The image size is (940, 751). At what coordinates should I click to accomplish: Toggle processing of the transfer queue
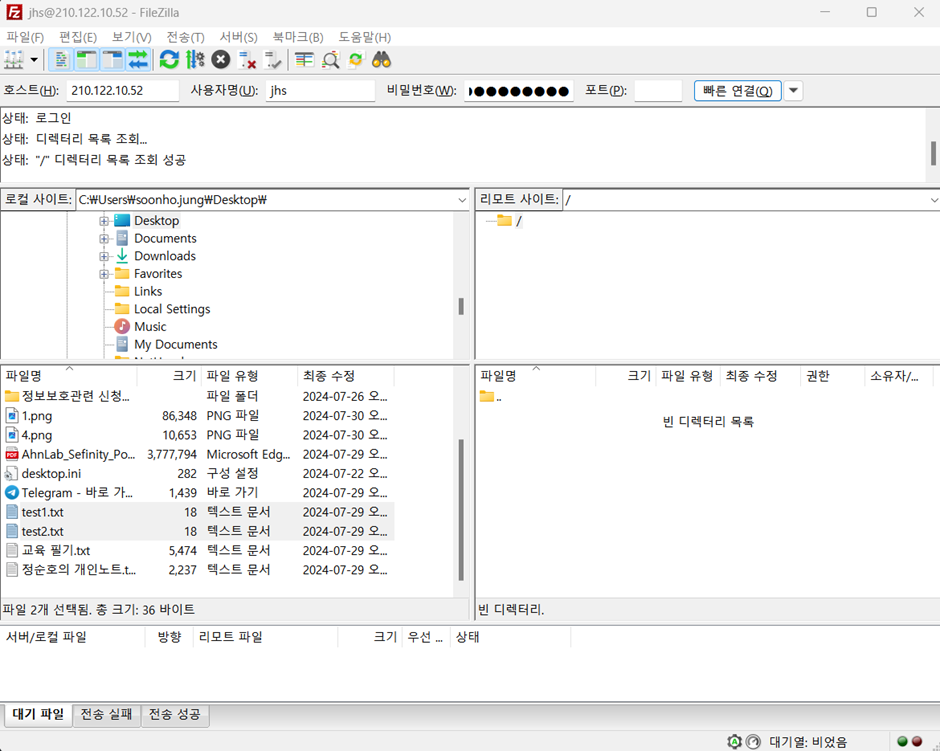point(195,60)
